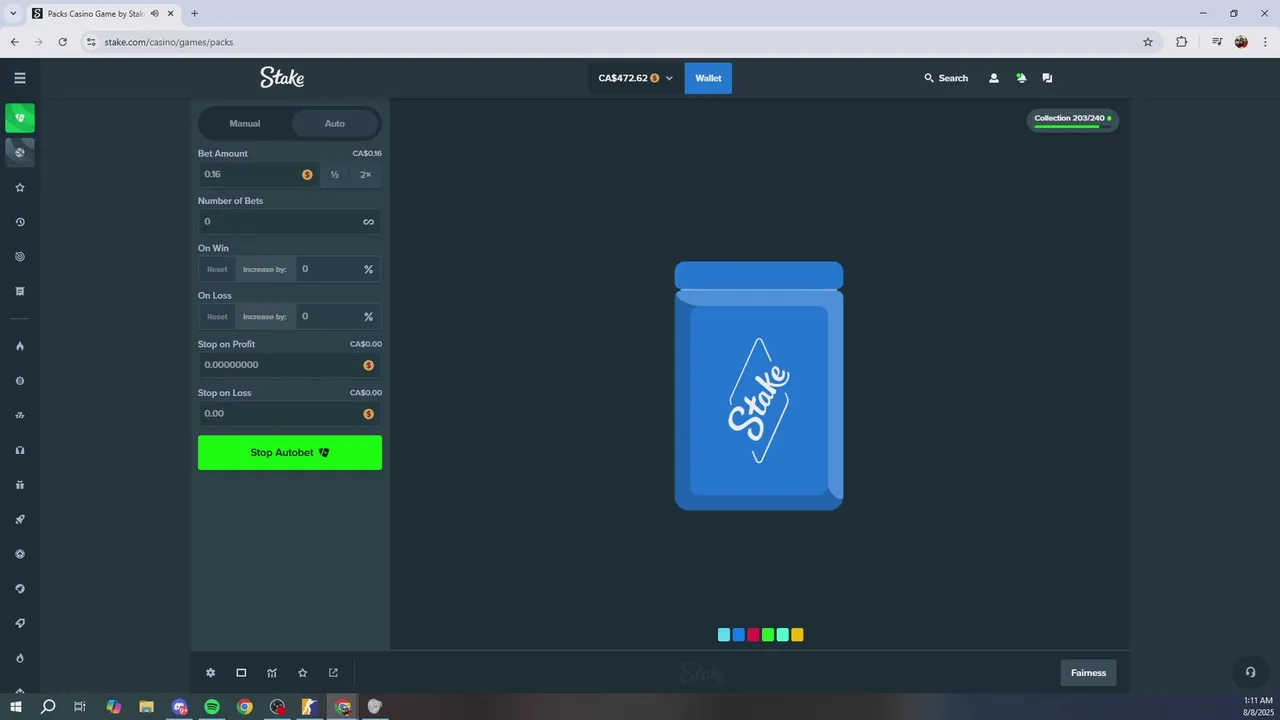Open the Challenges target sidebar icon
The image size is (1280, 720).
click(20, 257)
